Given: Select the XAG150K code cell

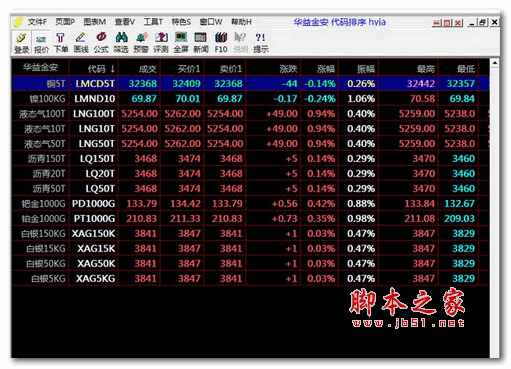Looking at the screenshot, I should pyautogui.click(x=94, y=234).
